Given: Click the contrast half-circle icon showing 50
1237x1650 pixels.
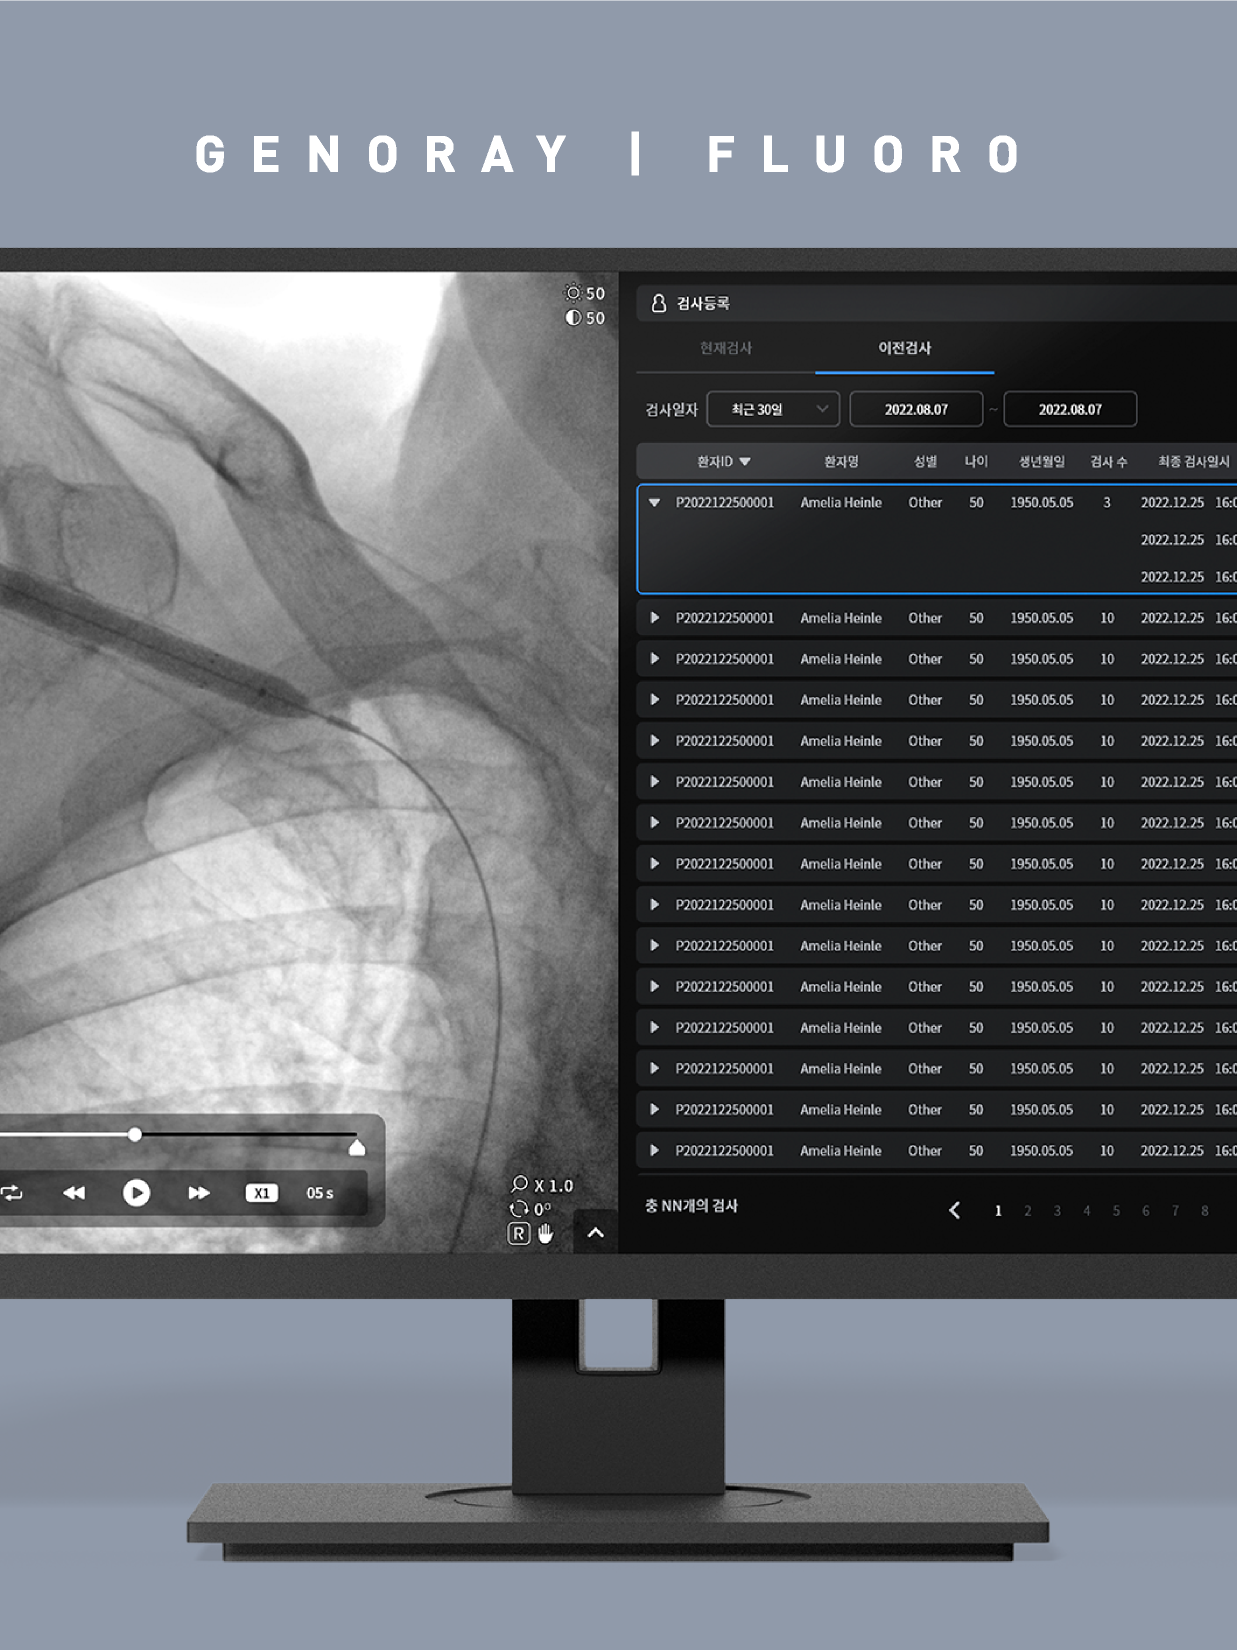Looking at the screenshot, I should pos(573,317).
